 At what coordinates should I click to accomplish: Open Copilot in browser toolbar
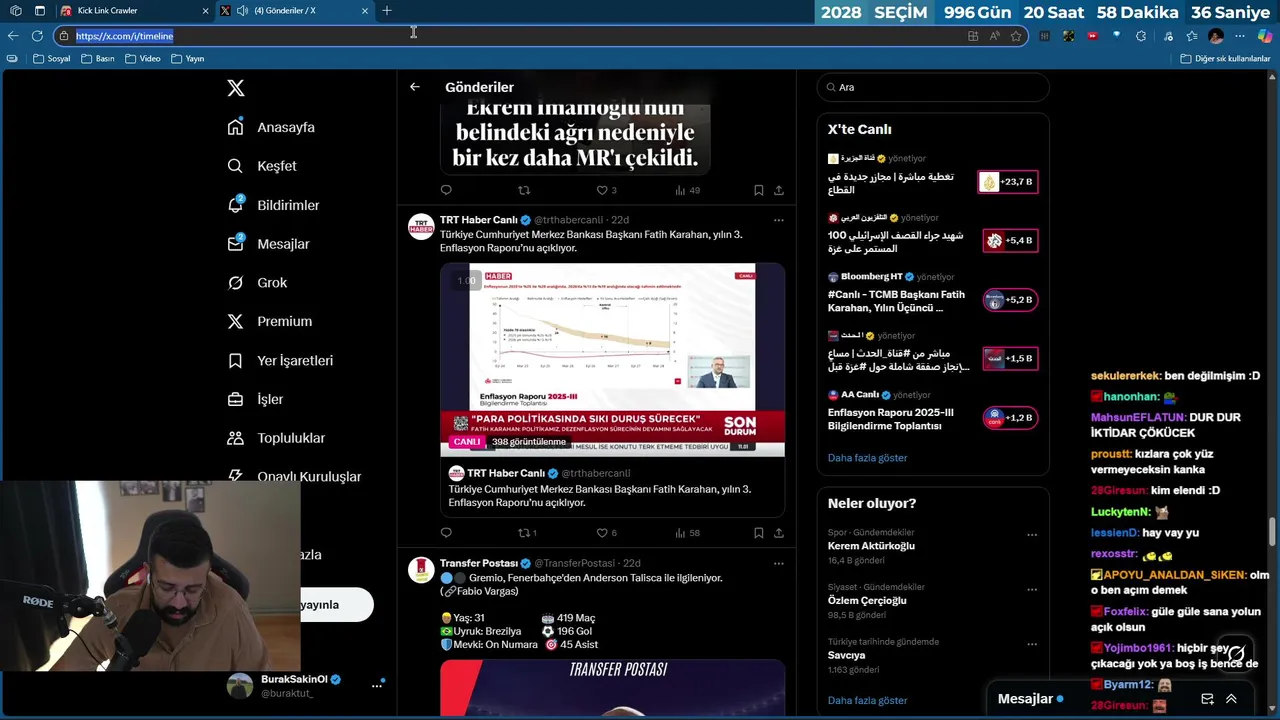pyautogui.click(x=1265, y=36)
